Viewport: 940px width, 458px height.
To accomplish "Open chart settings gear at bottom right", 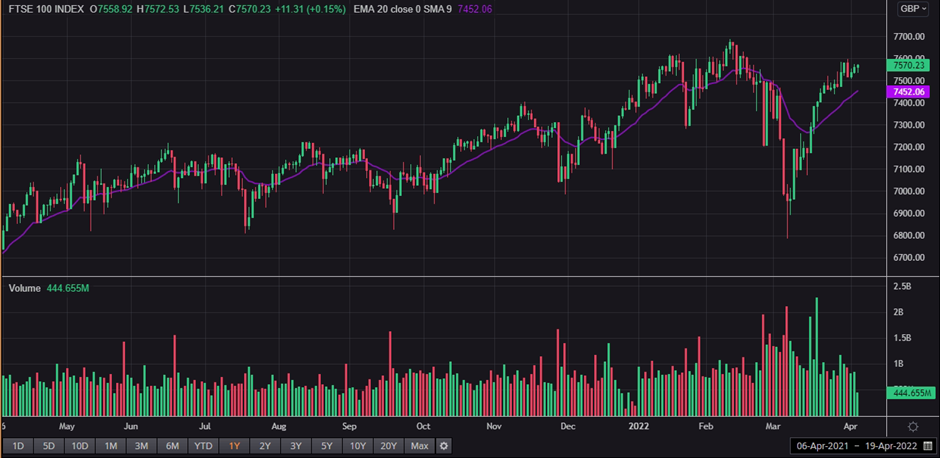I will point(913,427).
